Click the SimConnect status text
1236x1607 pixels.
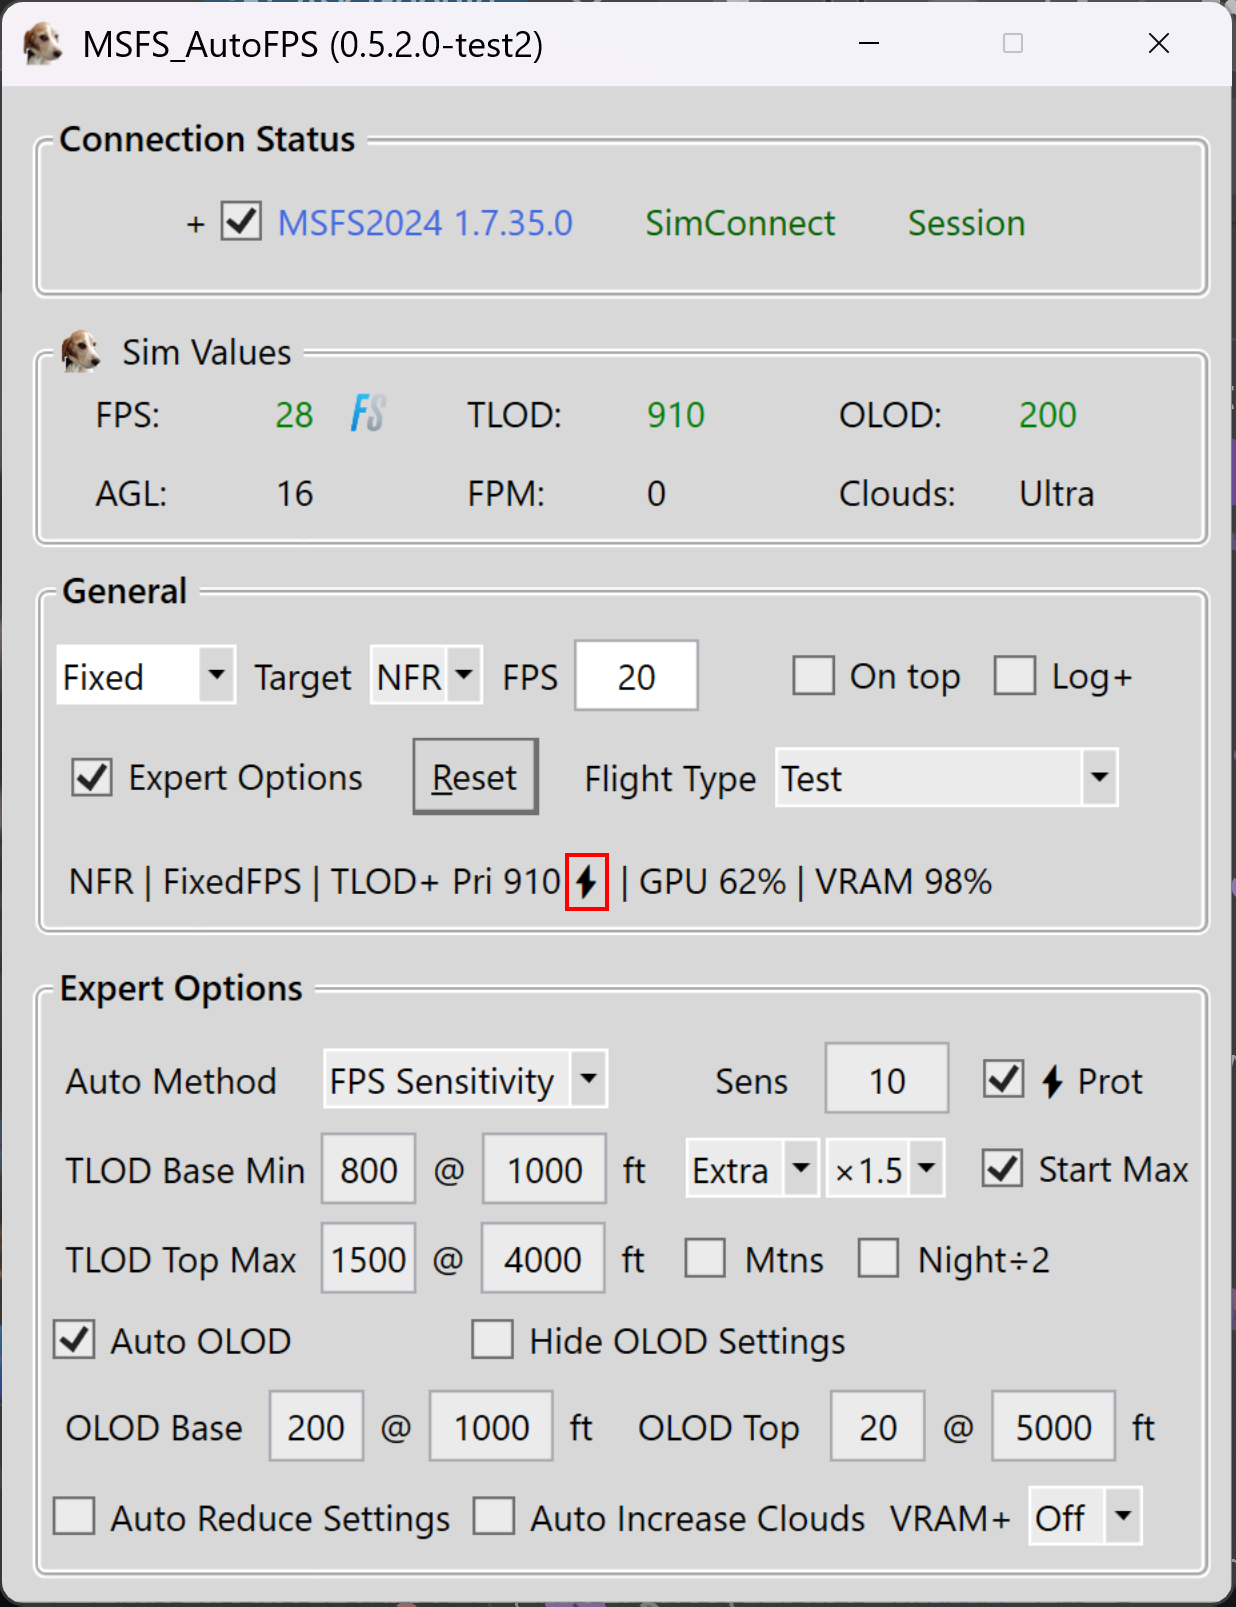click(x=740, y=223)
